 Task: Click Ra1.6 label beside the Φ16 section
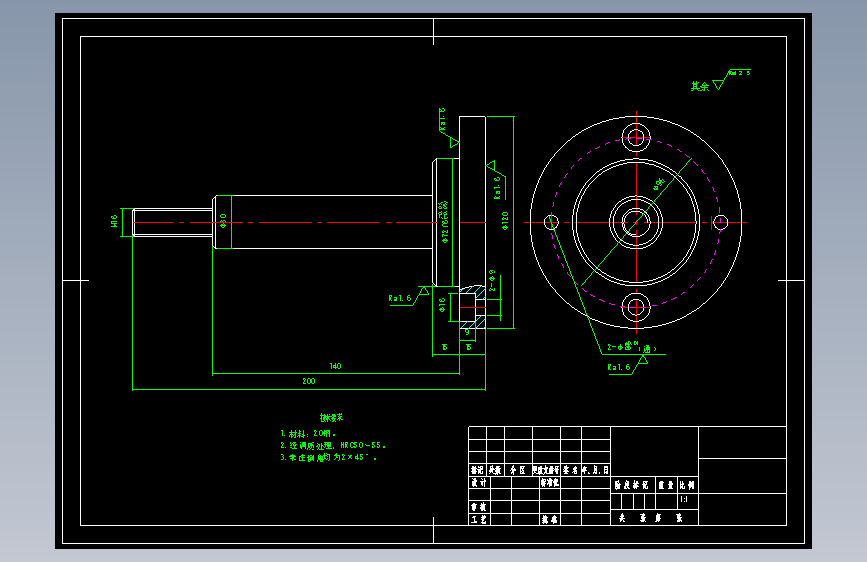point(400,298)
